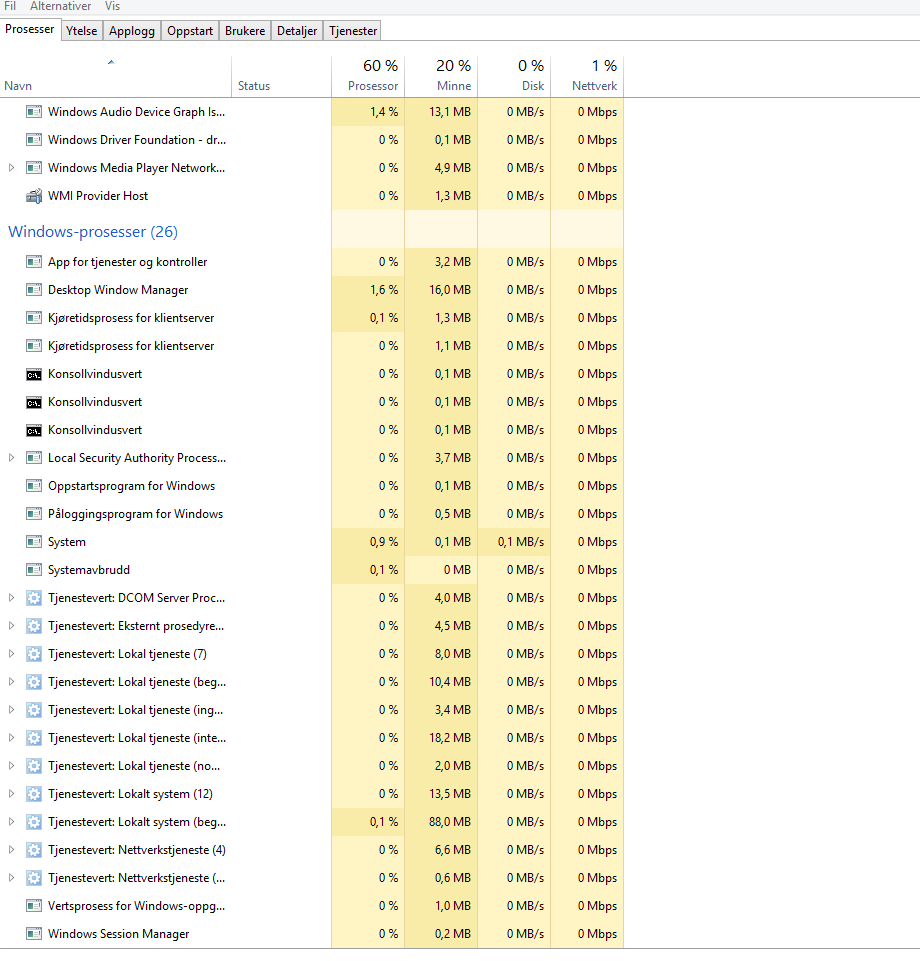Screen dimensions: 920x961
Task: Click gear icon of Tjenestevert: DCOM Server Proc
Action: tap(34, 598)
